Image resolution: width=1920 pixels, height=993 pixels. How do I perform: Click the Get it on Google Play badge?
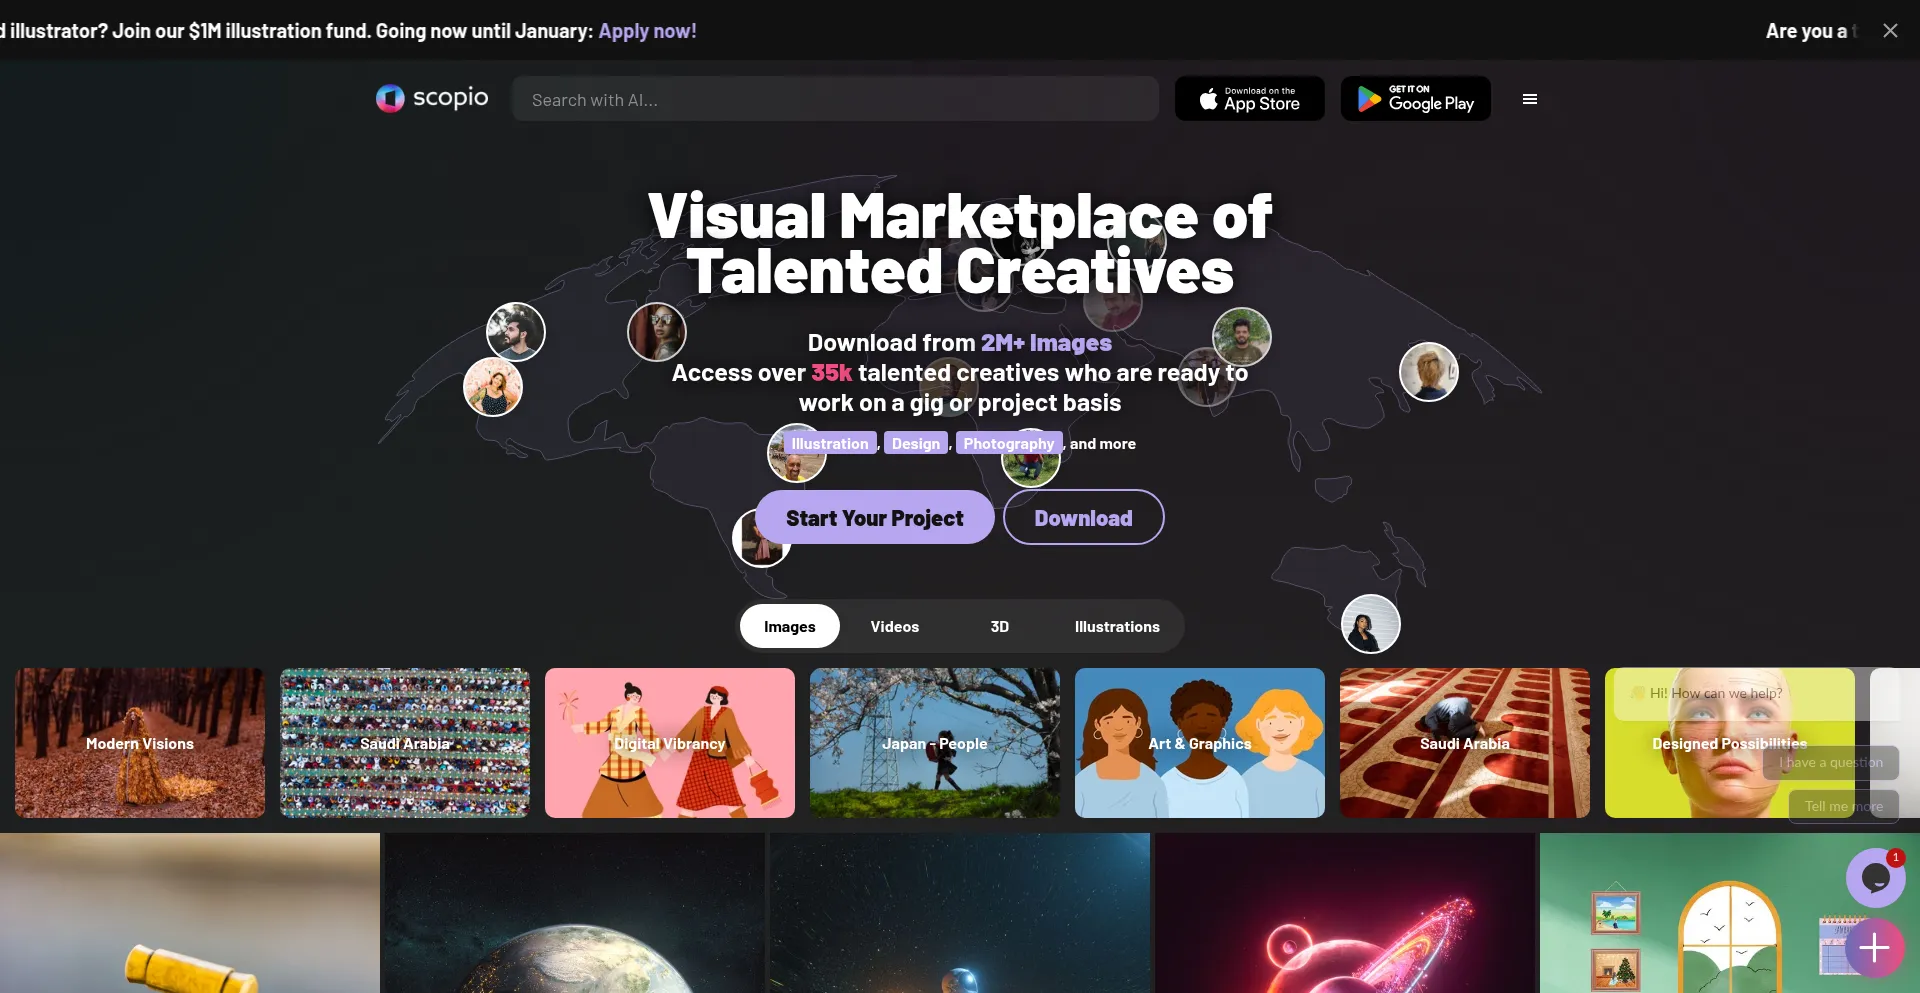[x=1415, y=99]
